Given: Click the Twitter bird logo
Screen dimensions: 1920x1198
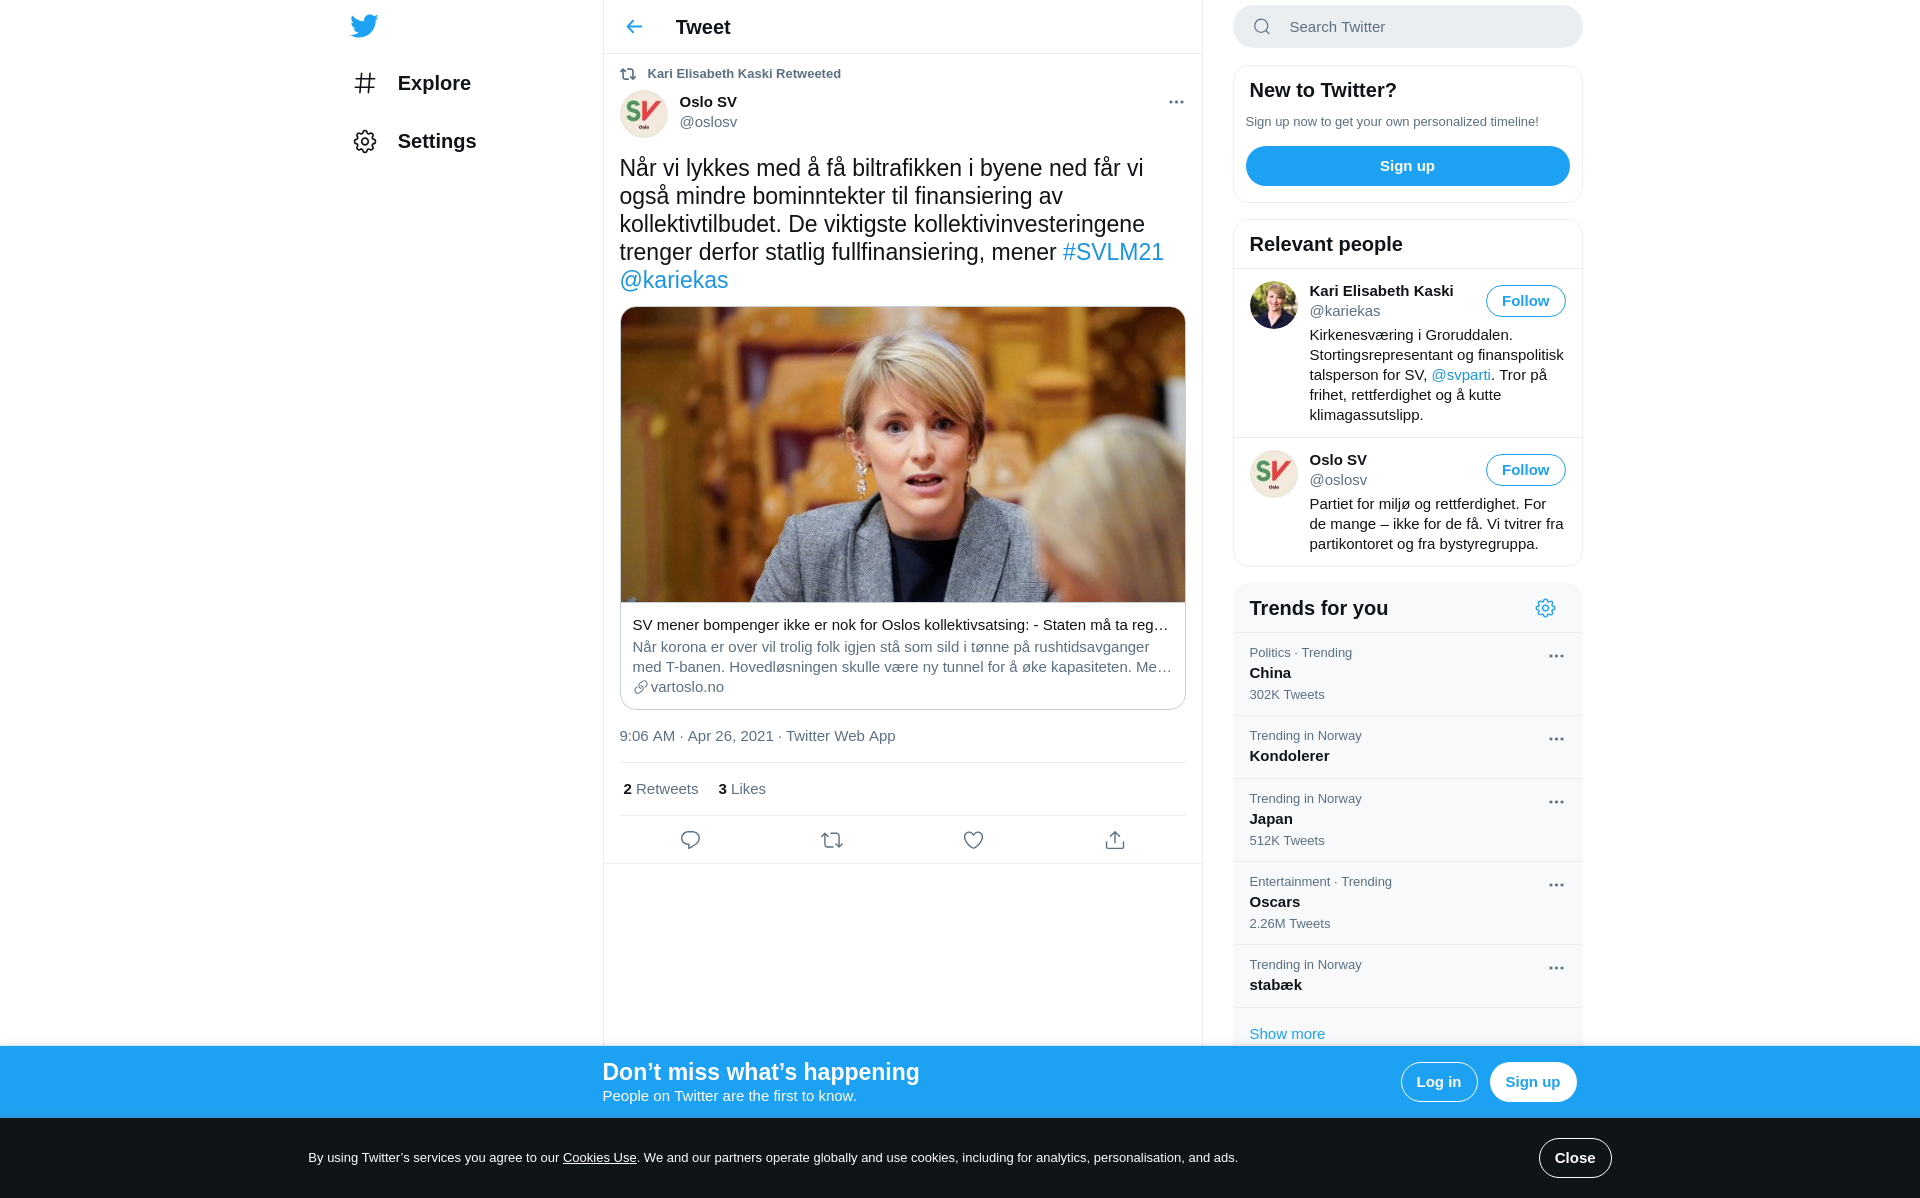Looking at the screenshot, I should pyautogui.click(x=364, y=26).
